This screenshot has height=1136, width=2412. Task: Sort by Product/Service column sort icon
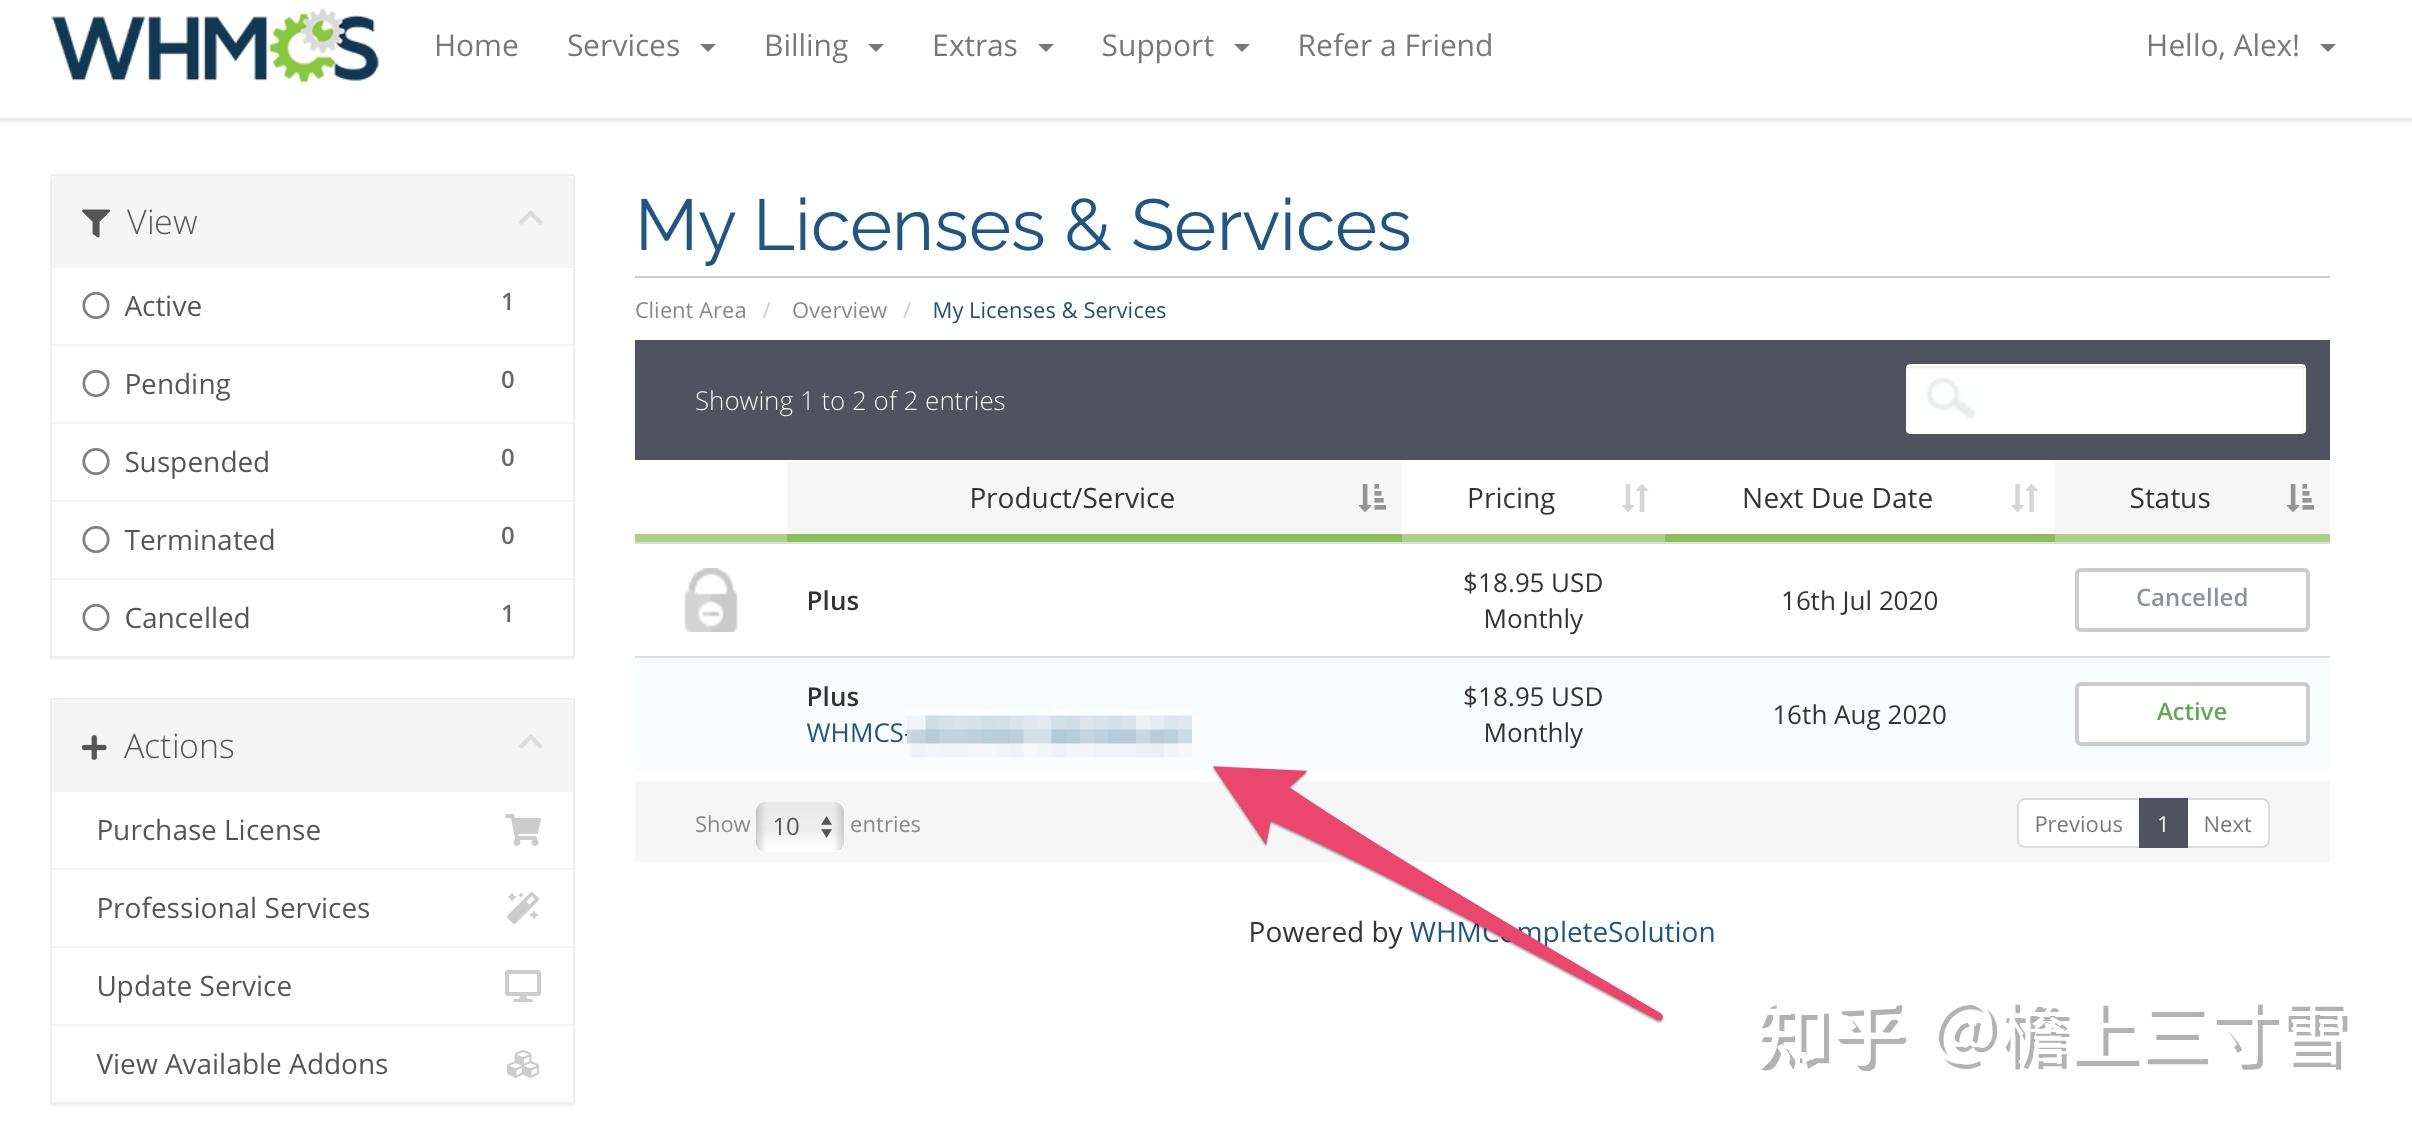(1372, 497)
